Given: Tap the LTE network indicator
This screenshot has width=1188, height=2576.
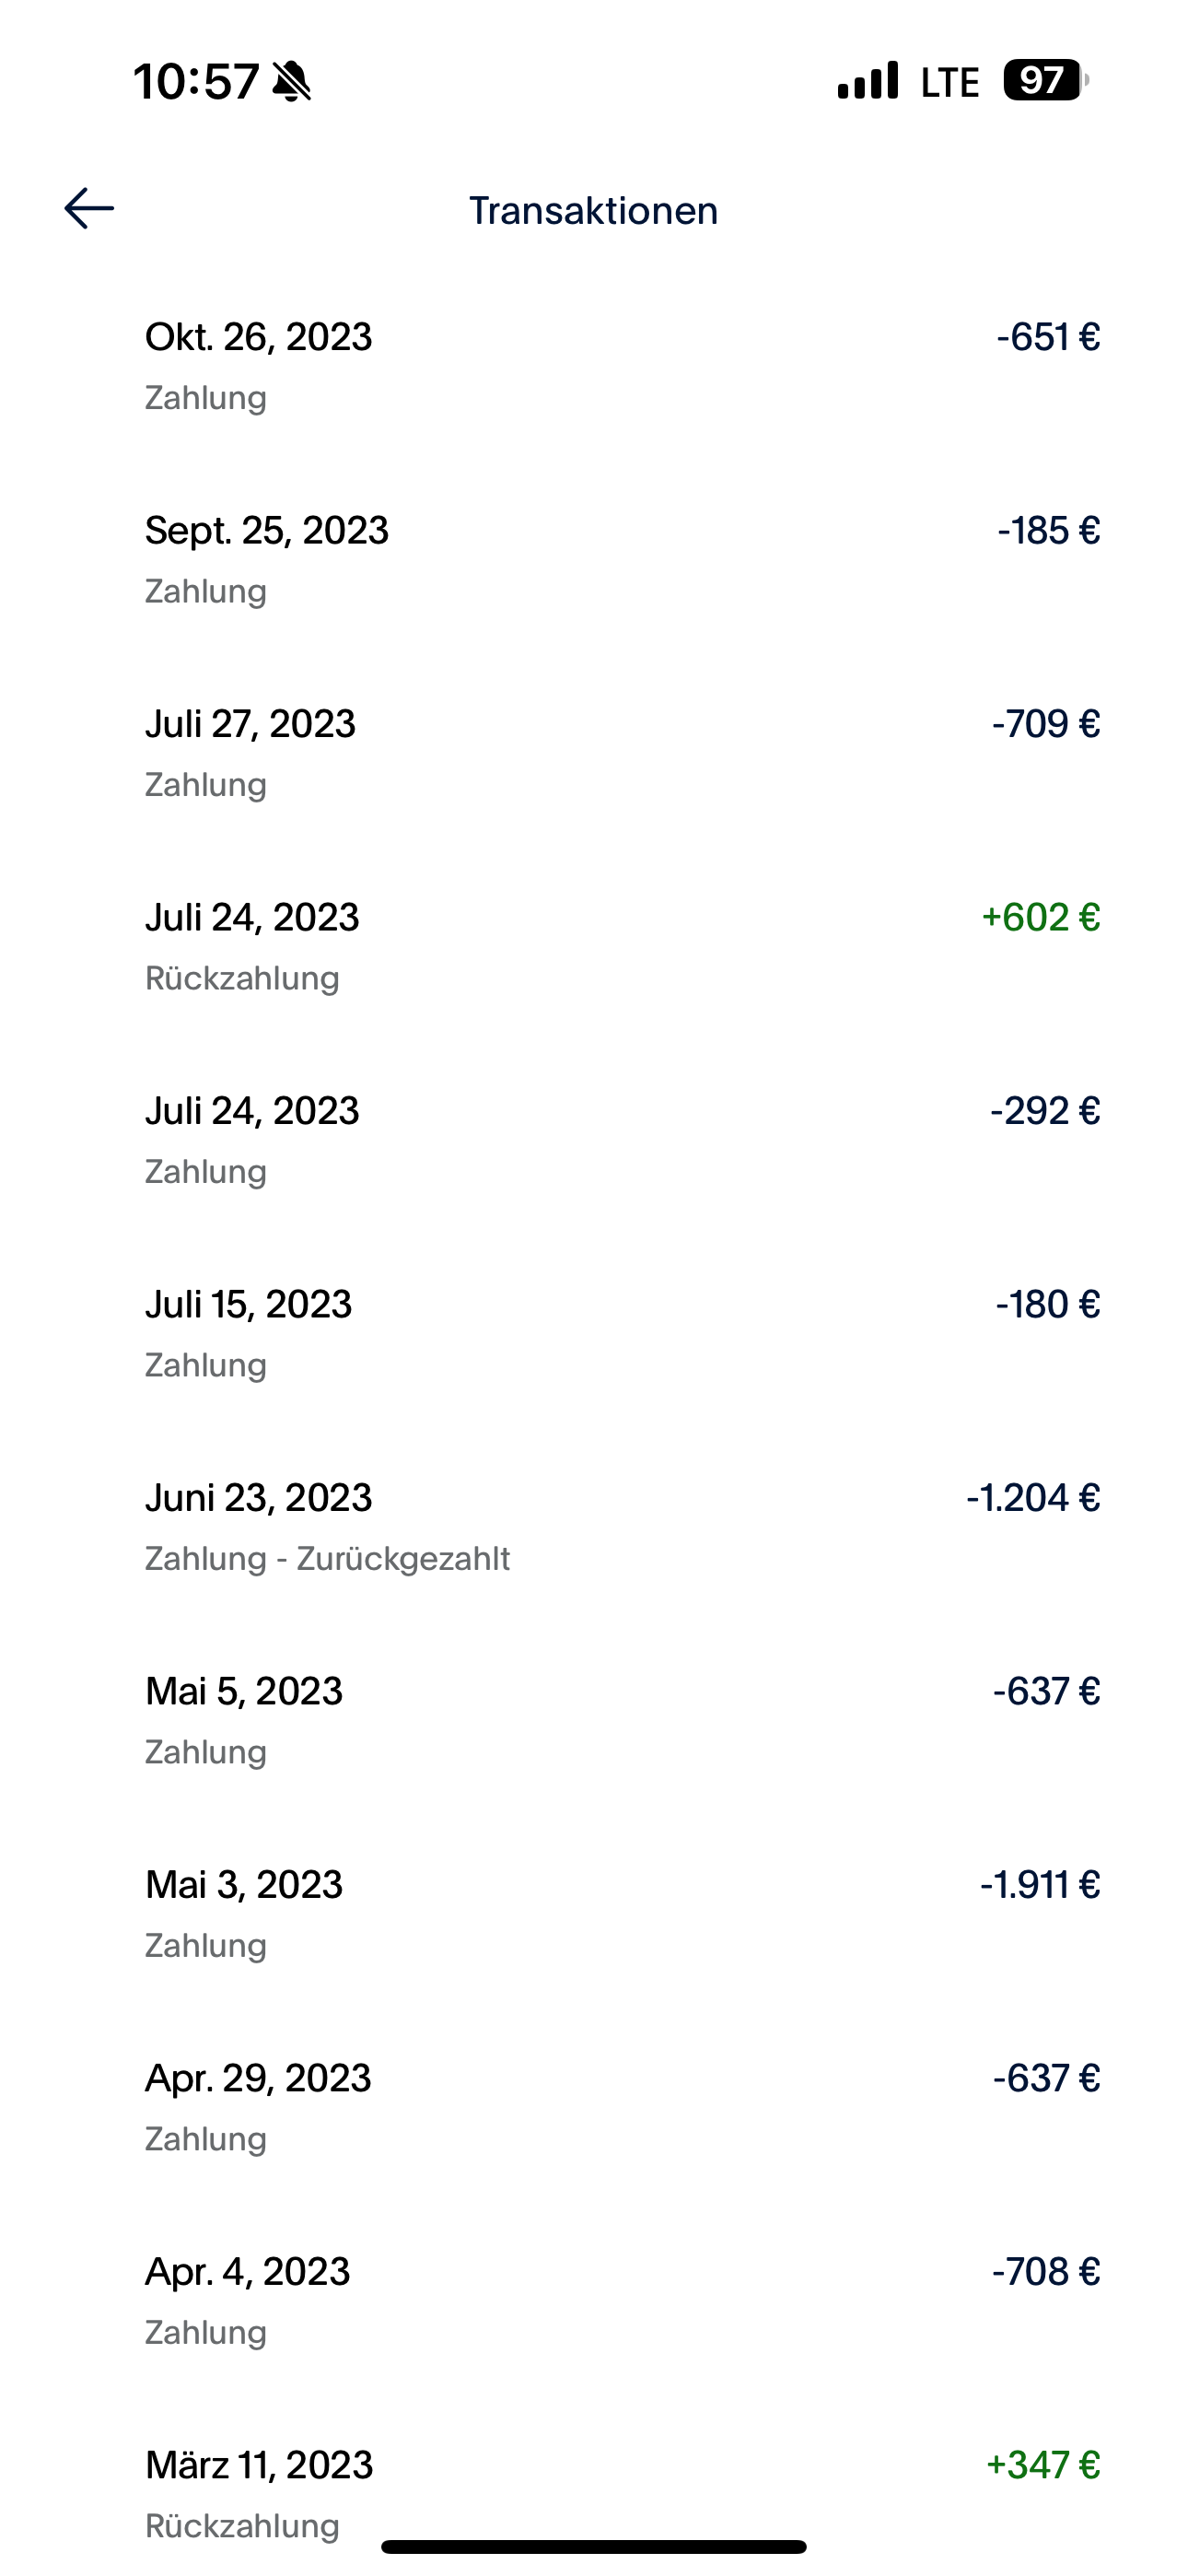Looking at the screenshot, I should 949,82.
